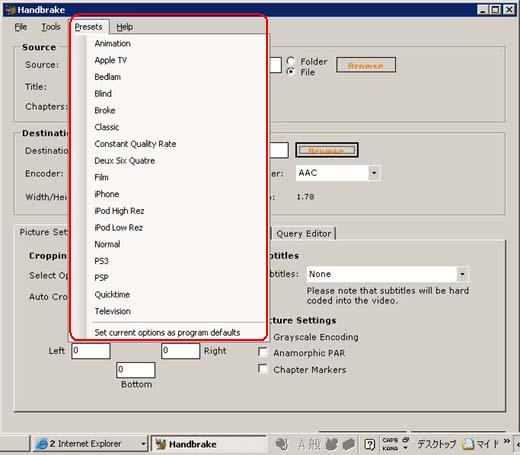Select the File source radio button
520x455 pixels.
[x=291, y=72]
